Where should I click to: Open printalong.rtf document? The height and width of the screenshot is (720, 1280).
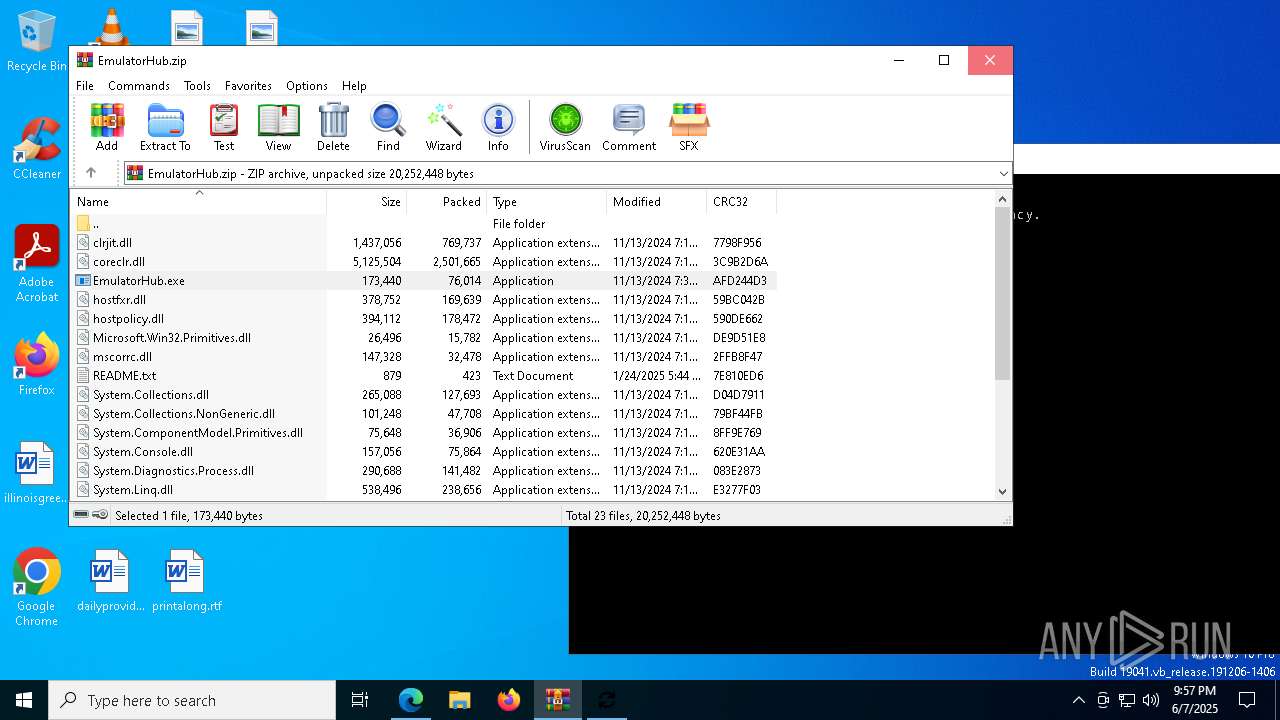pos(186,581)
